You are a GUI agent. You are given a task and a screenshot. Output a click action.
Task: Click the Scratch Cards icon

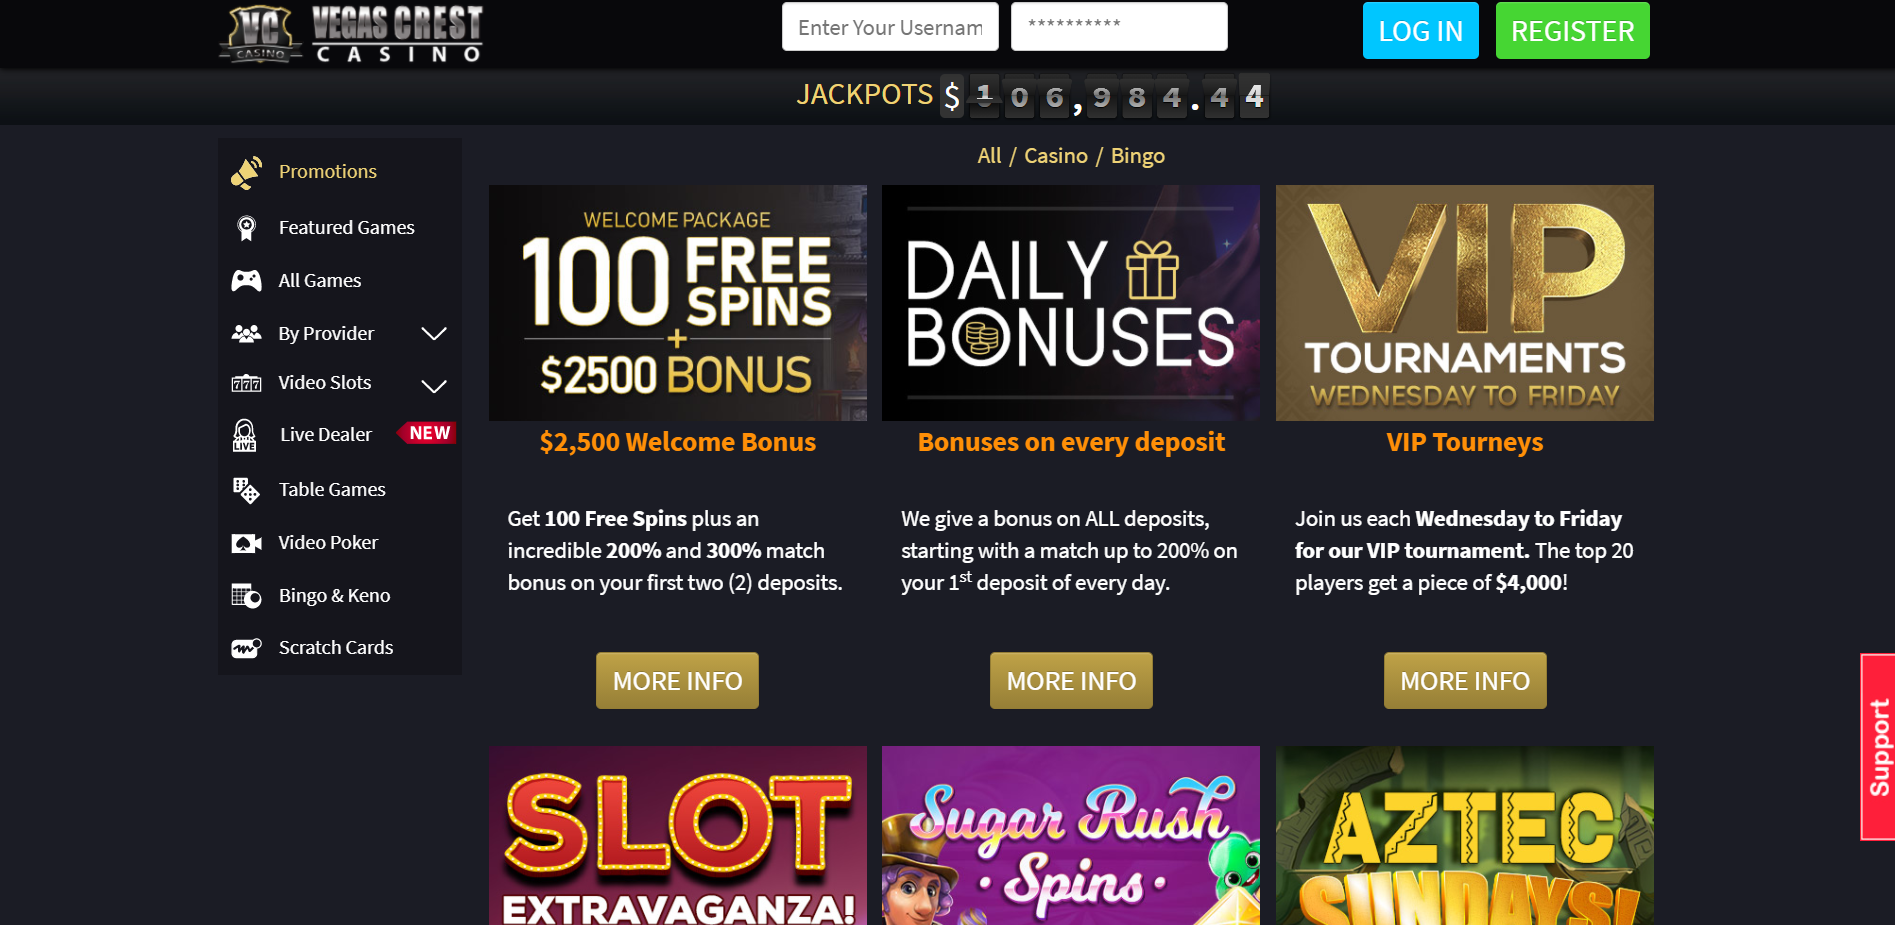pyautogui.click(x=246, y=648)
